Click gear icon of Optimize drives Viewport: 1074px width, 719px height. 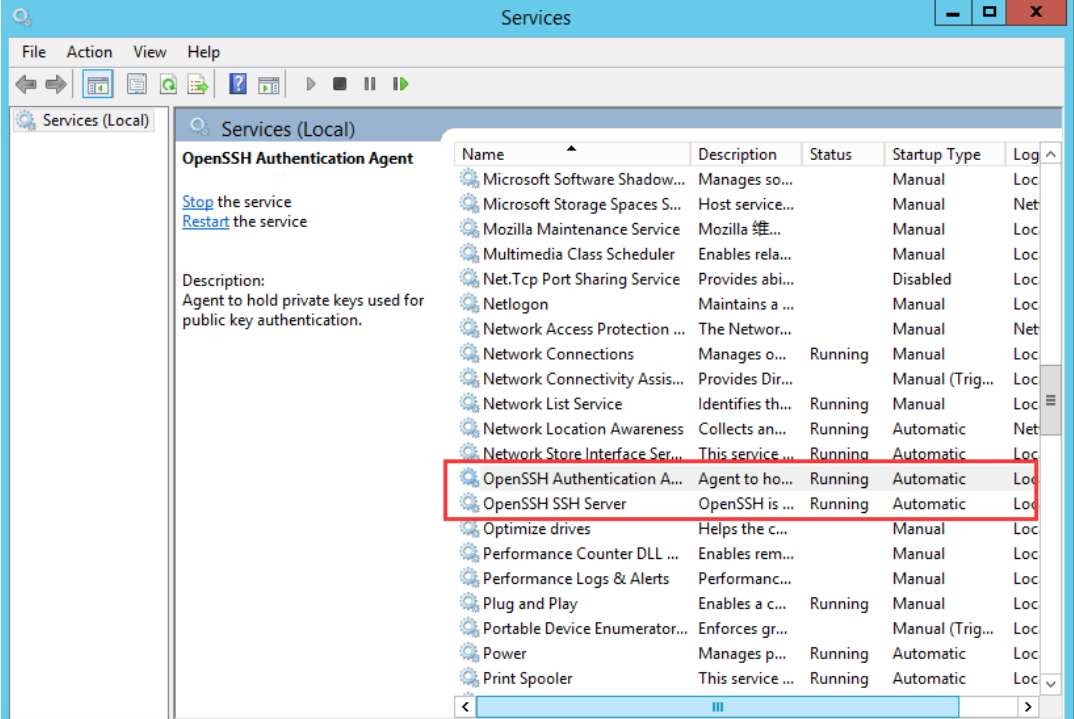pos(469,529)
